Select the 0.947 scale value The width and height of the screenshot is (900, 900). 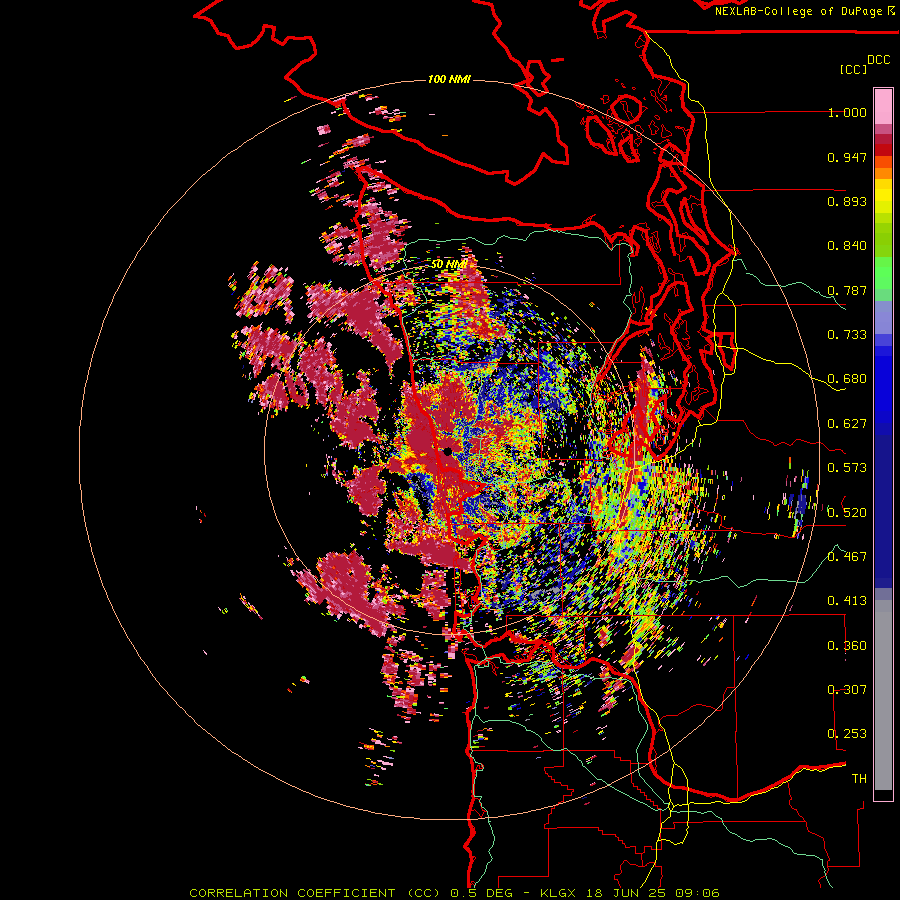point(847,157)
